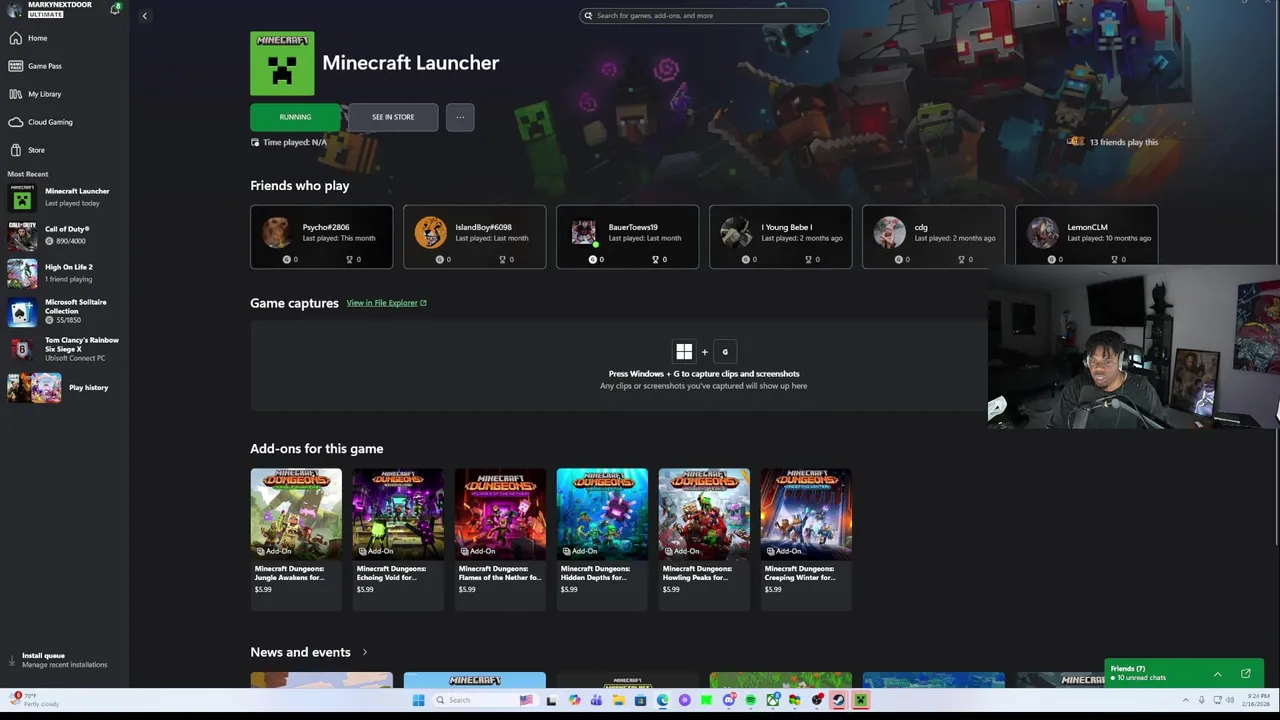Open Hidden Depths add-on card
This screenshot has height=720, width=1280.
(x=602, y=538)
